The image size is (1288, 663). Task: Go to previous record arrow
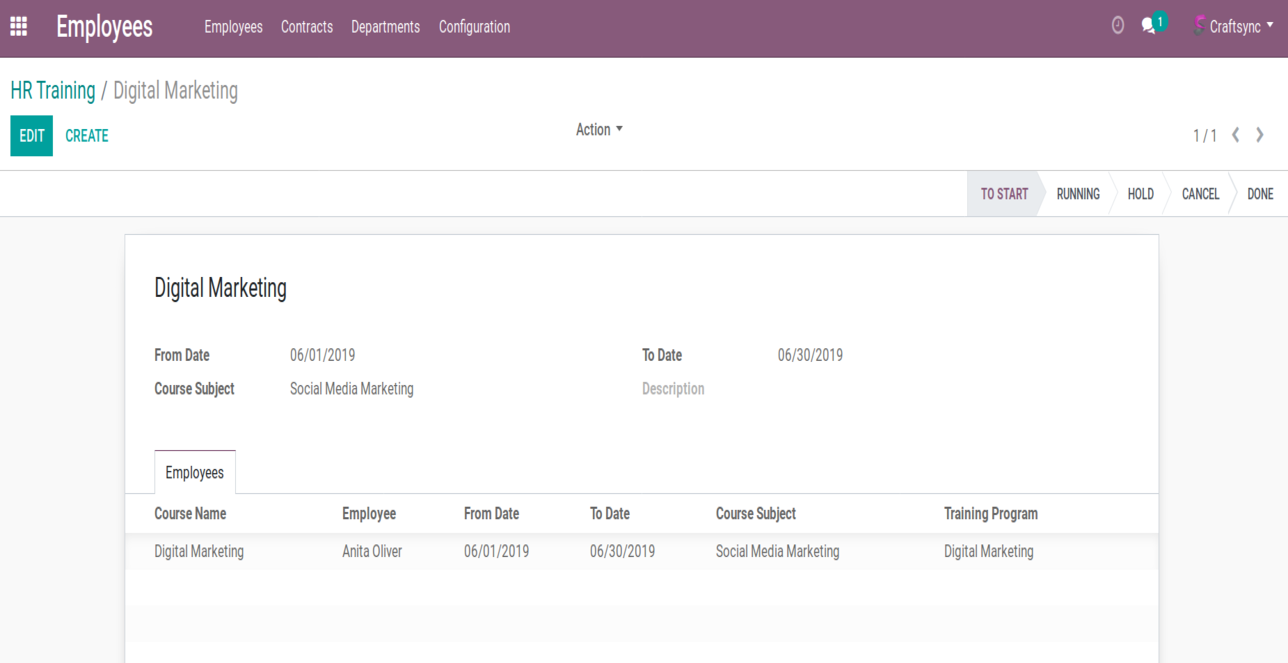(x=1236, y=135)
